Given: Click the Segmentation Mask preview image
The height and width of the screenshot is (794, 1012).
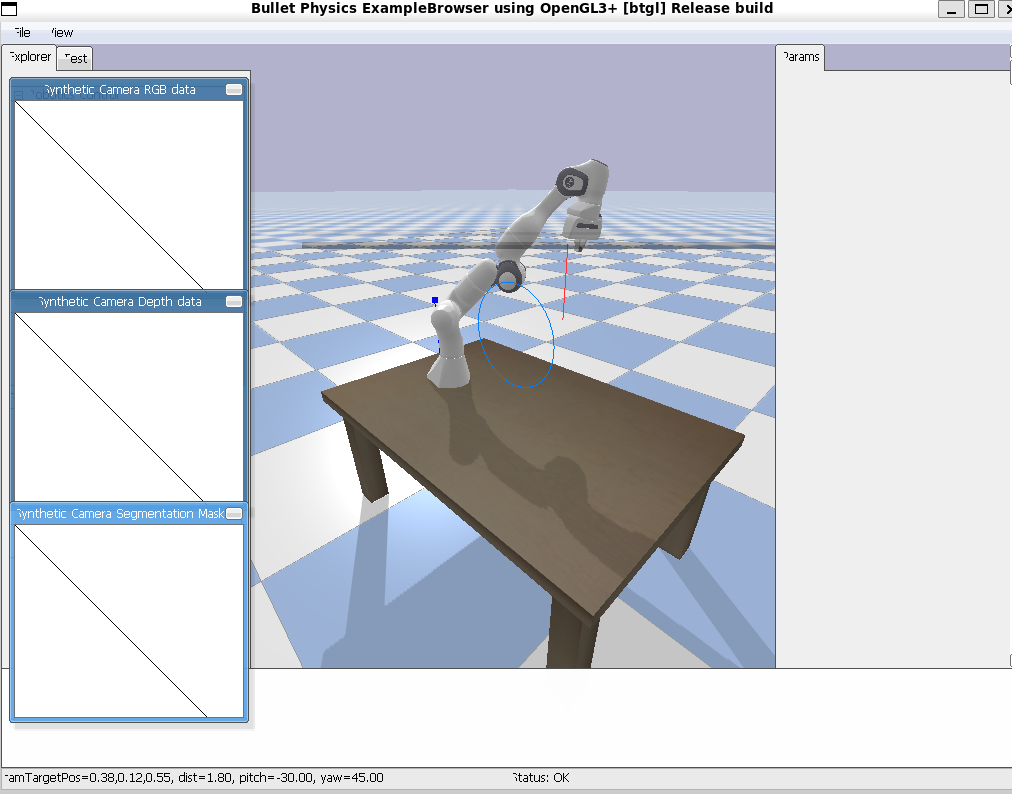Looking at the screenshot, I should (129, 620).
